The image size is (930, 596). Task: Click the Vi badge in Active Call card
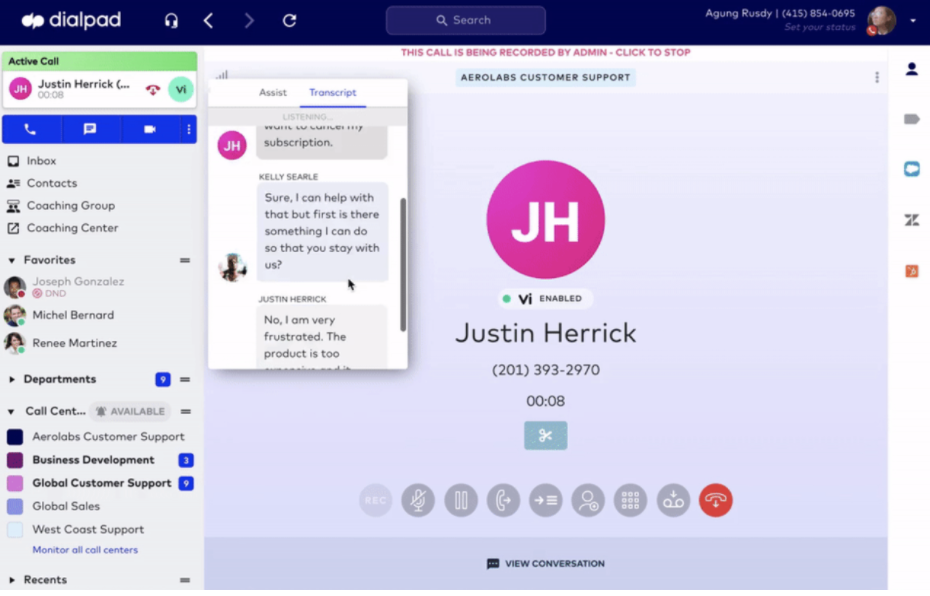pyautogui.click(x=181, y=90)
